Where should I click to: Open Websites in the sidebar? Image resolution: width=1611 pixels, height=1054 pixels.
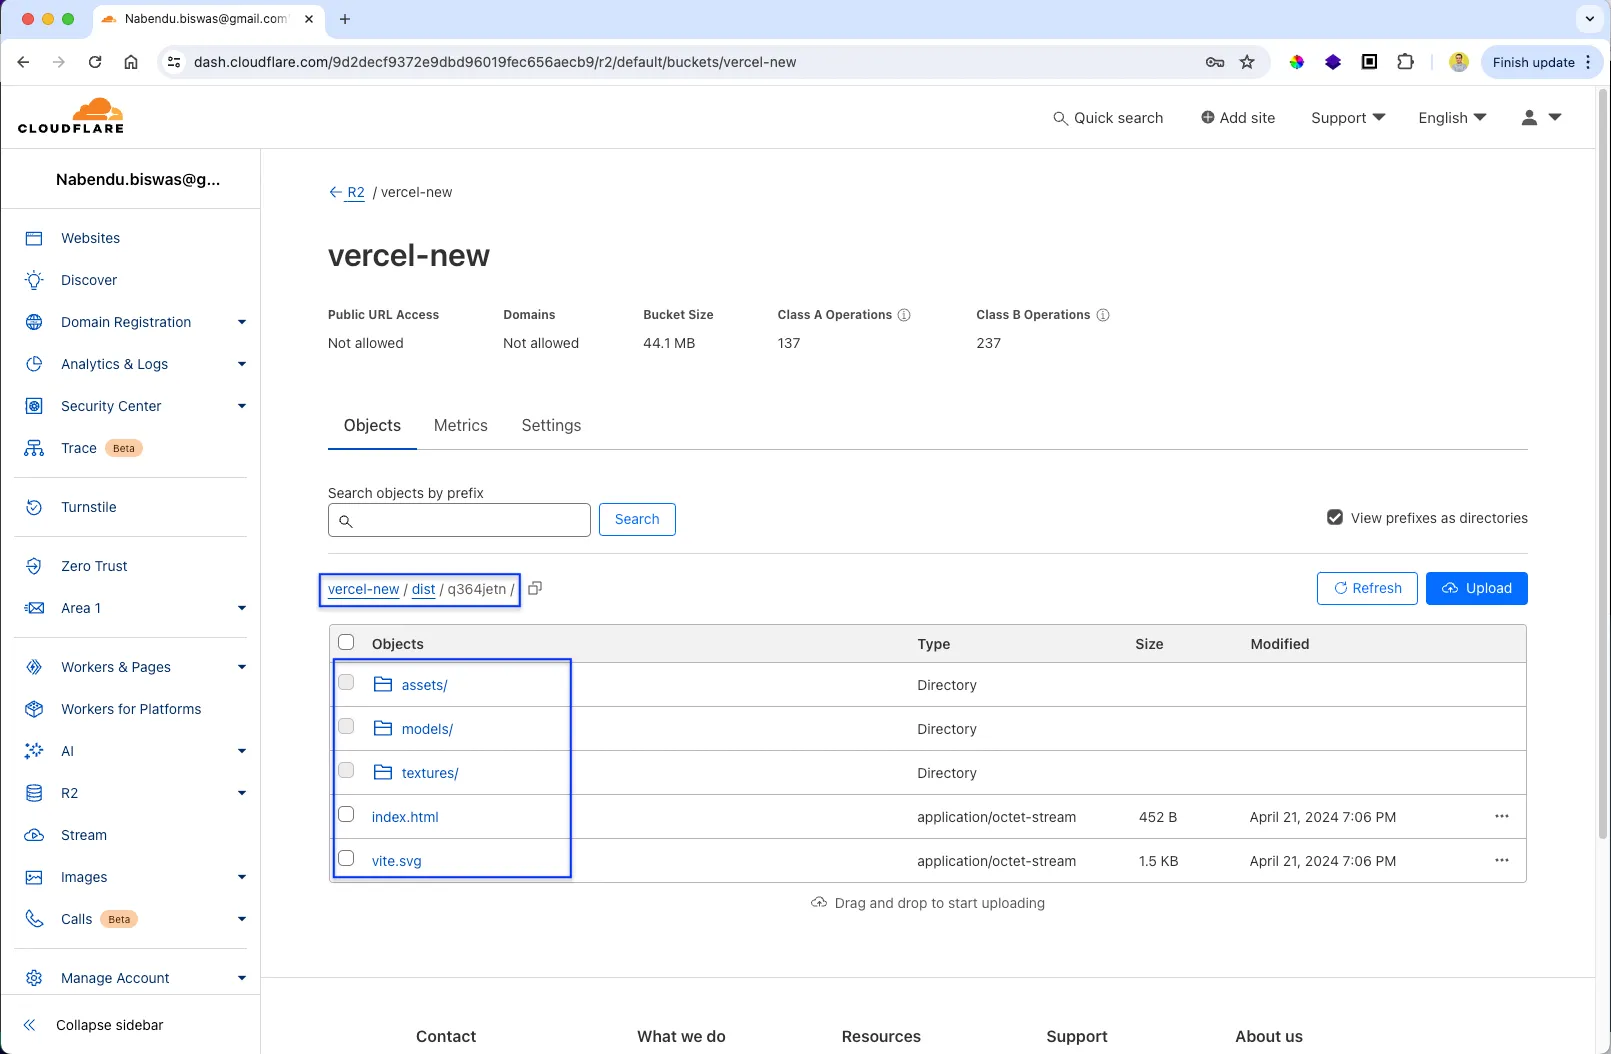pyautogui.click(x=90, y=238)
